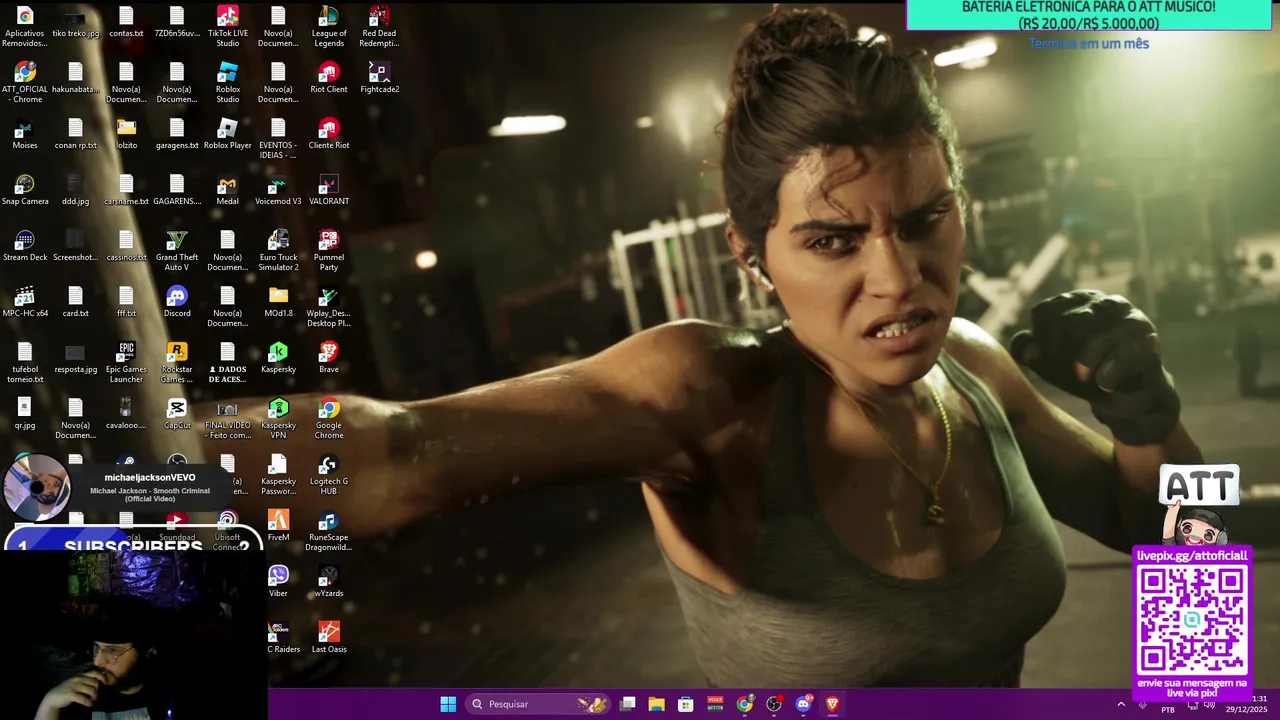
Task: Open Microsoft Store from the taskbar
Action: (x=685, y=704)
